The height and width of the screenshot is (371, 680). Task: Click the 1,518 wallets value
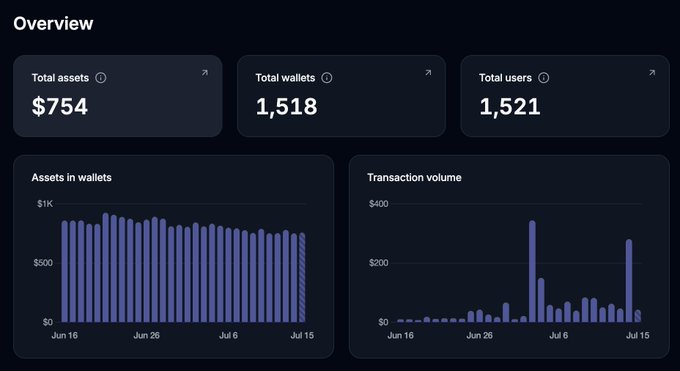click(286, 107)
